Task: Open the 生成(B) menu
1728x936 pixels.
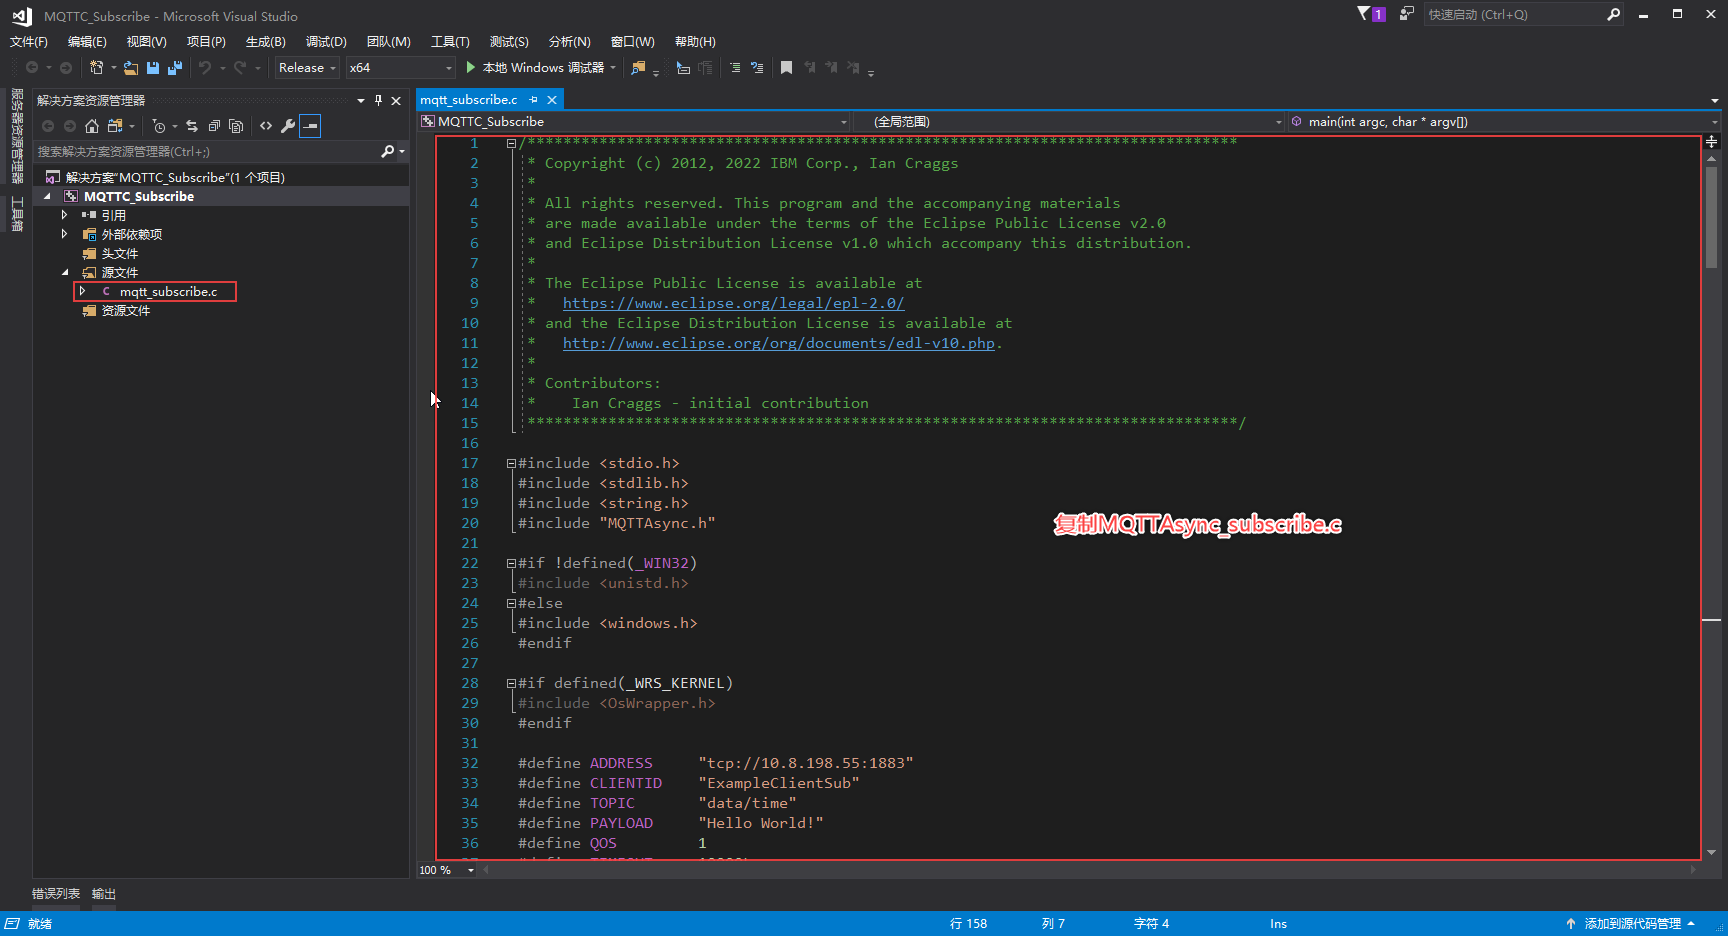Action: coord(265,41)
